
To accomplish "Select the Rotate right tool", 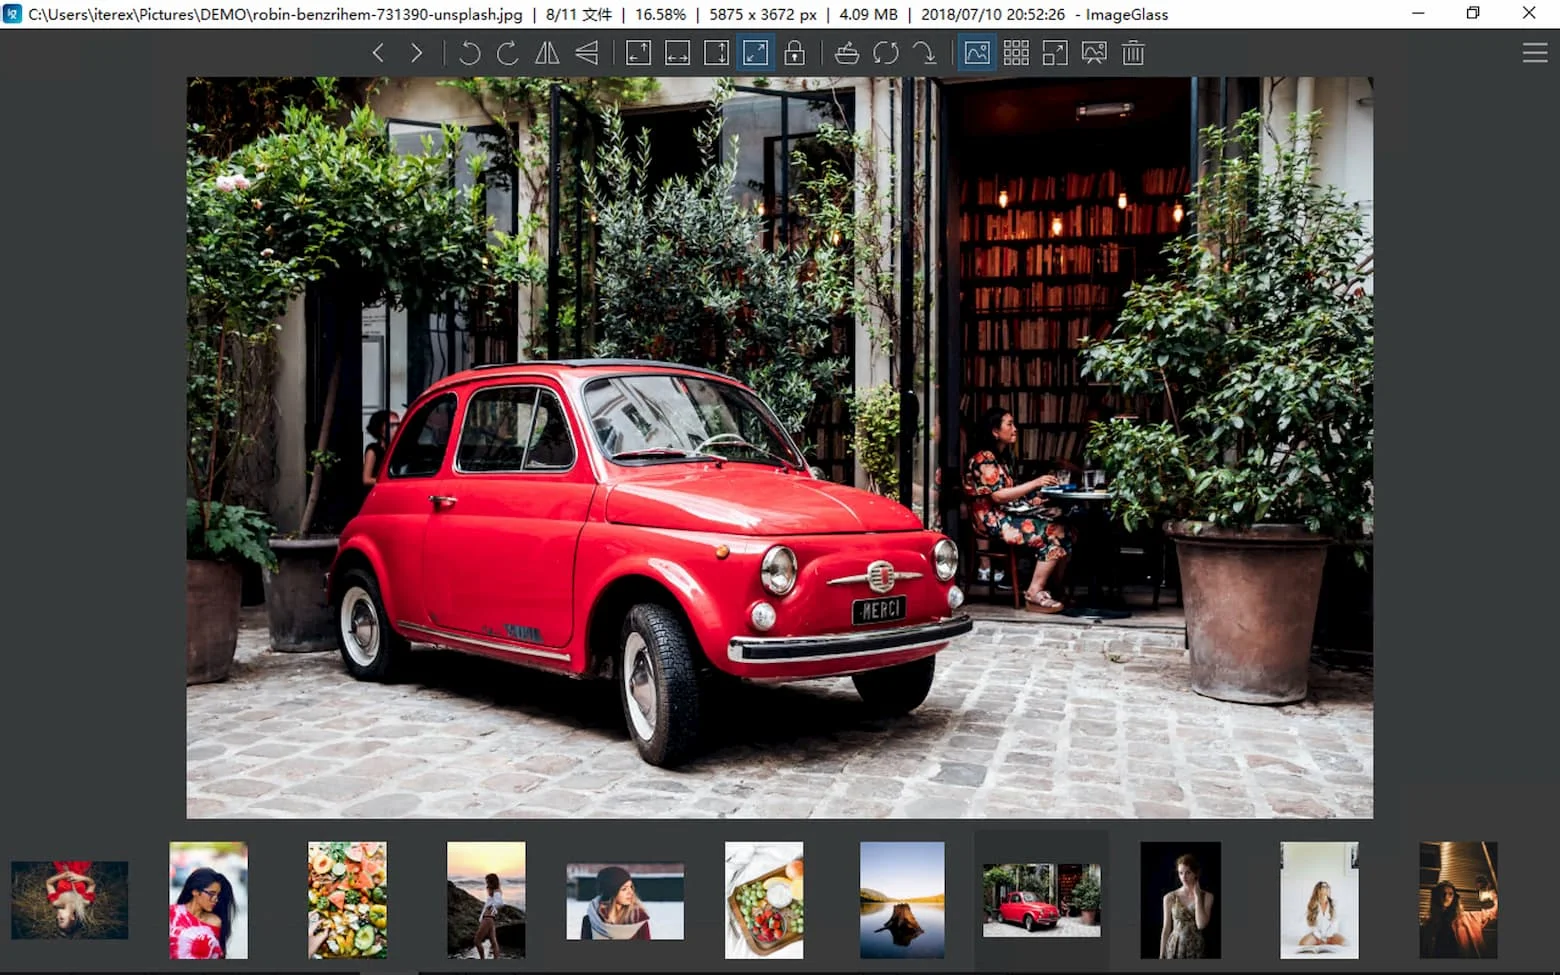I will click(x=507, y=53).
